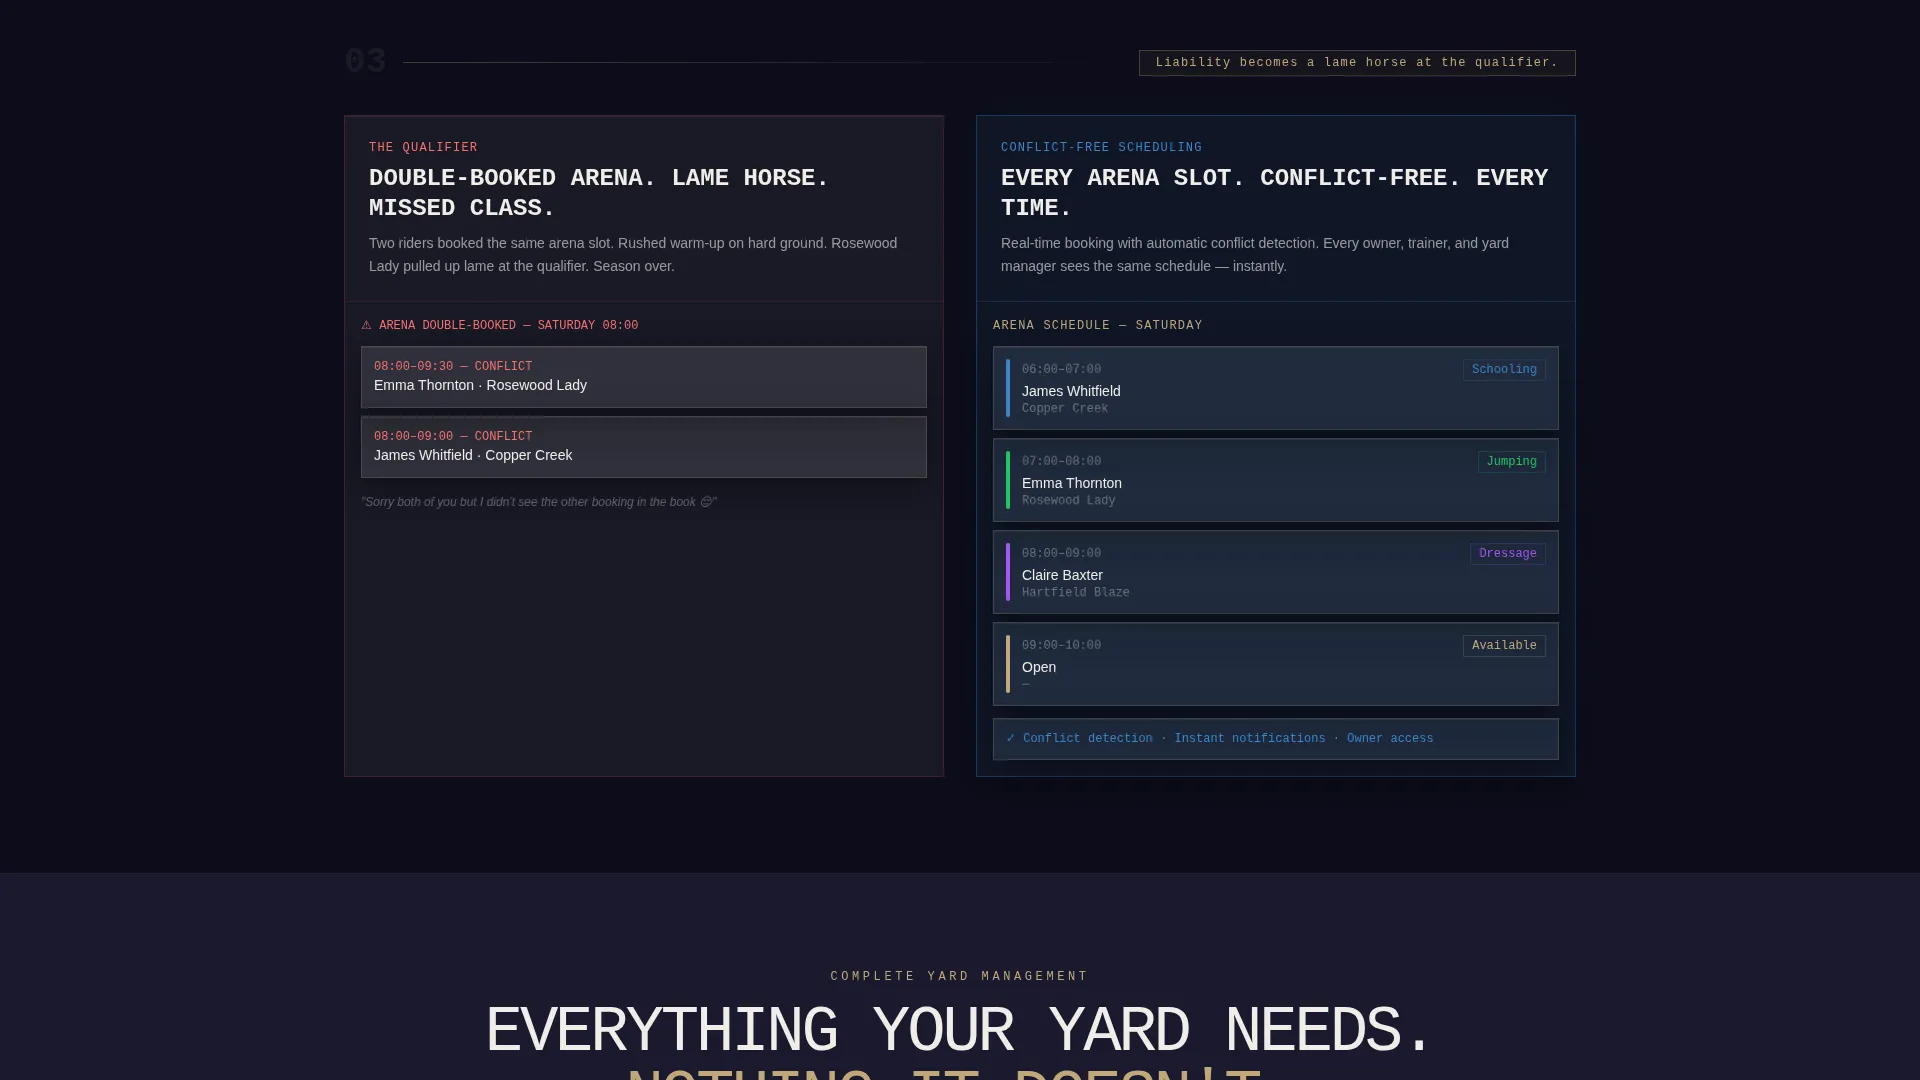Click the 'CONFLICT-FREE SCHEDULING' label
Screen dimensions: 1920x1080
pos(1101,147)
